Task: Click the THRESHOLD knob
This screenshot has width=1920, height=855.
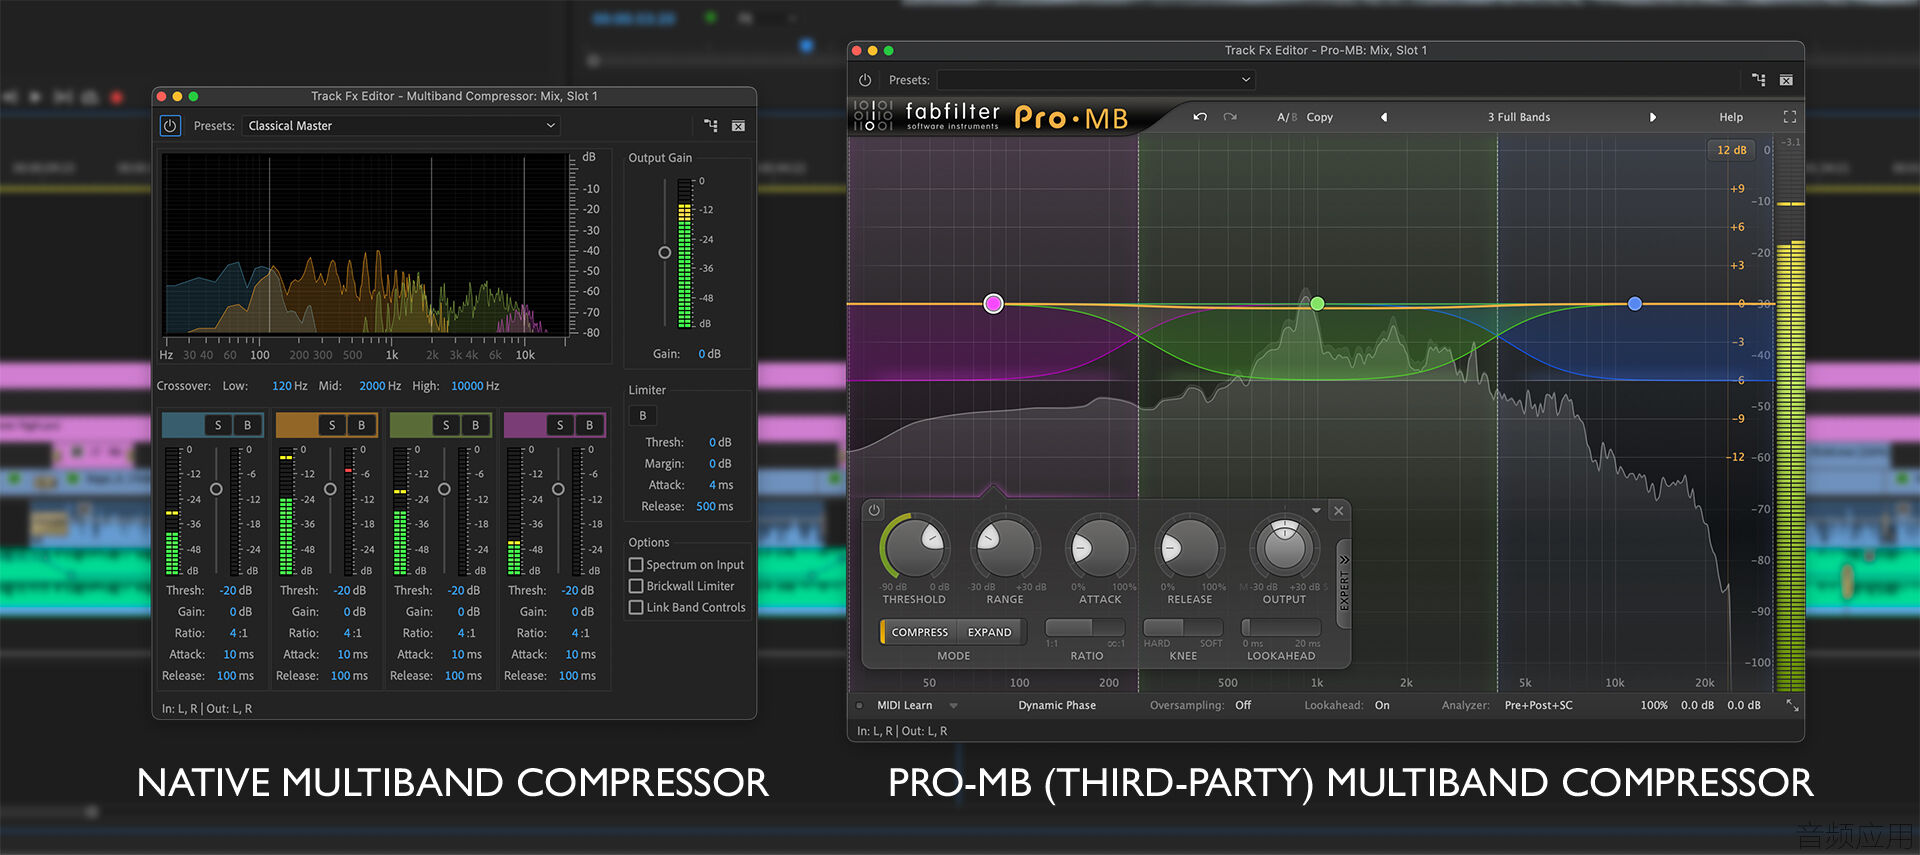Action: pyautogui.click(x=915, y=547)
